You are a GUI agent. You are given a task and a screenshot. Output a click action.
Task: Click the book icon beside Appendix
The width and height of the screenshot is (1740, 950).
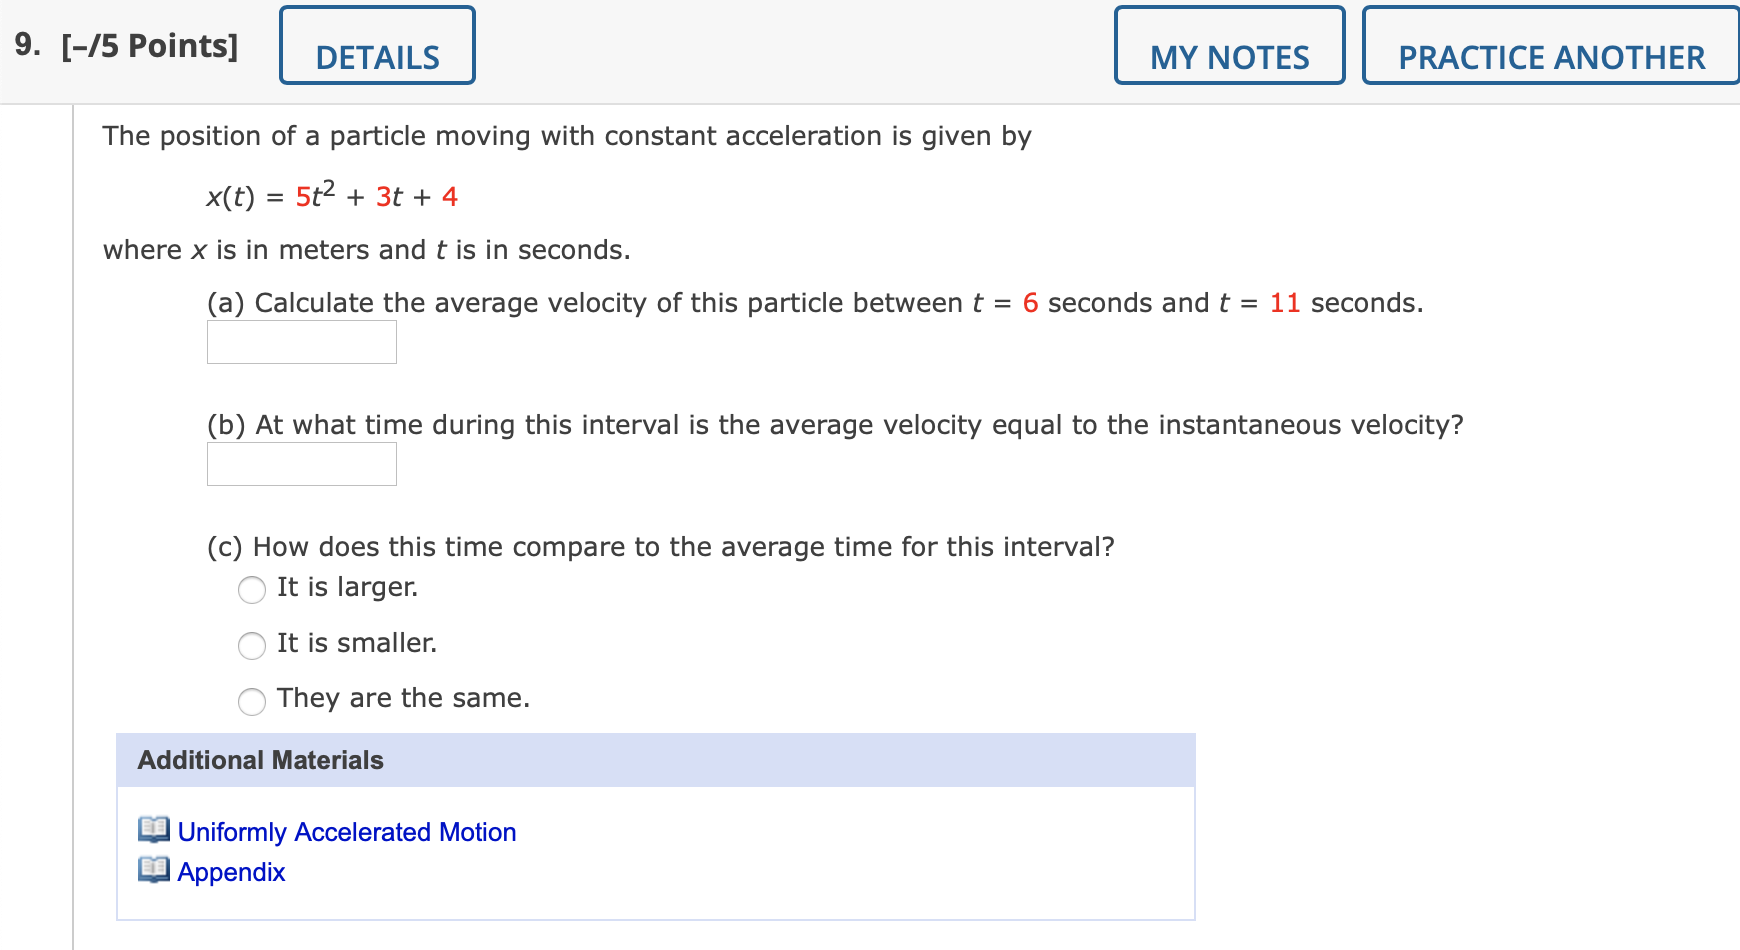coord(152,871)
